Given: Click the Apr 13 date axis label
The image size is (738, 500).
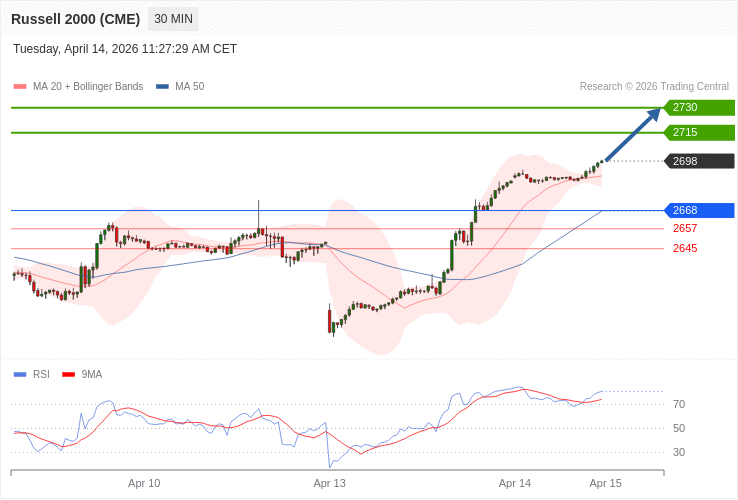Looking at the screenshot, I should (x=329, y=483).
